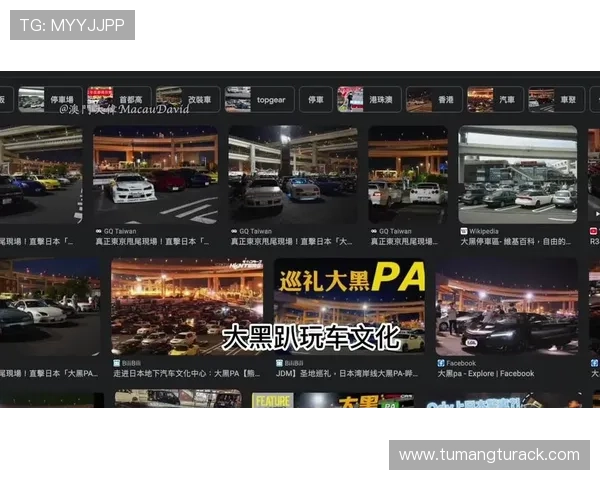Select the 汽車 filter chip

[496, 100]
